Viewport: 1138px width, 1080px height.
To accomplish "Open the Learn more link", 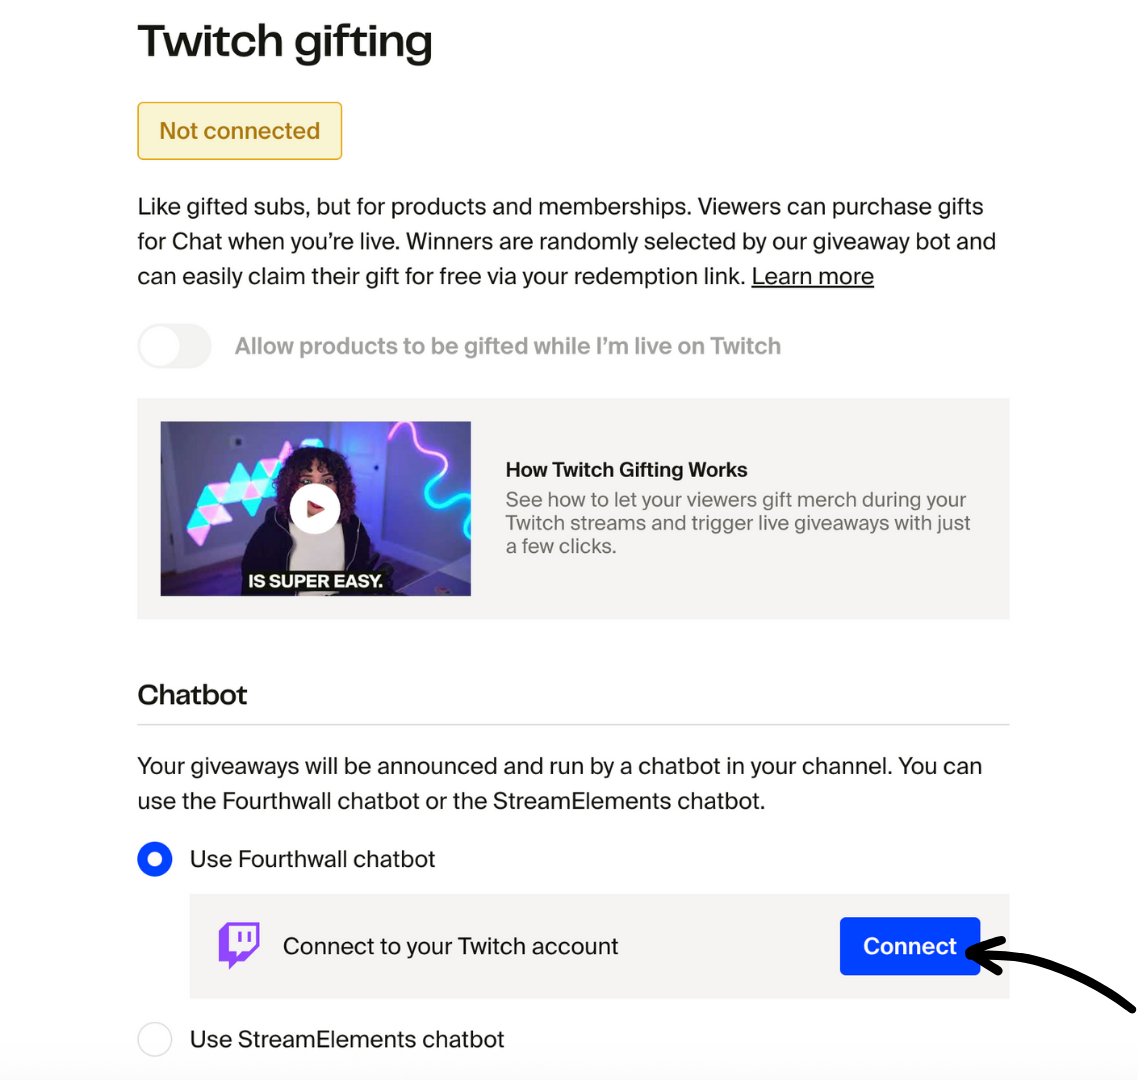I will [812, 276].
